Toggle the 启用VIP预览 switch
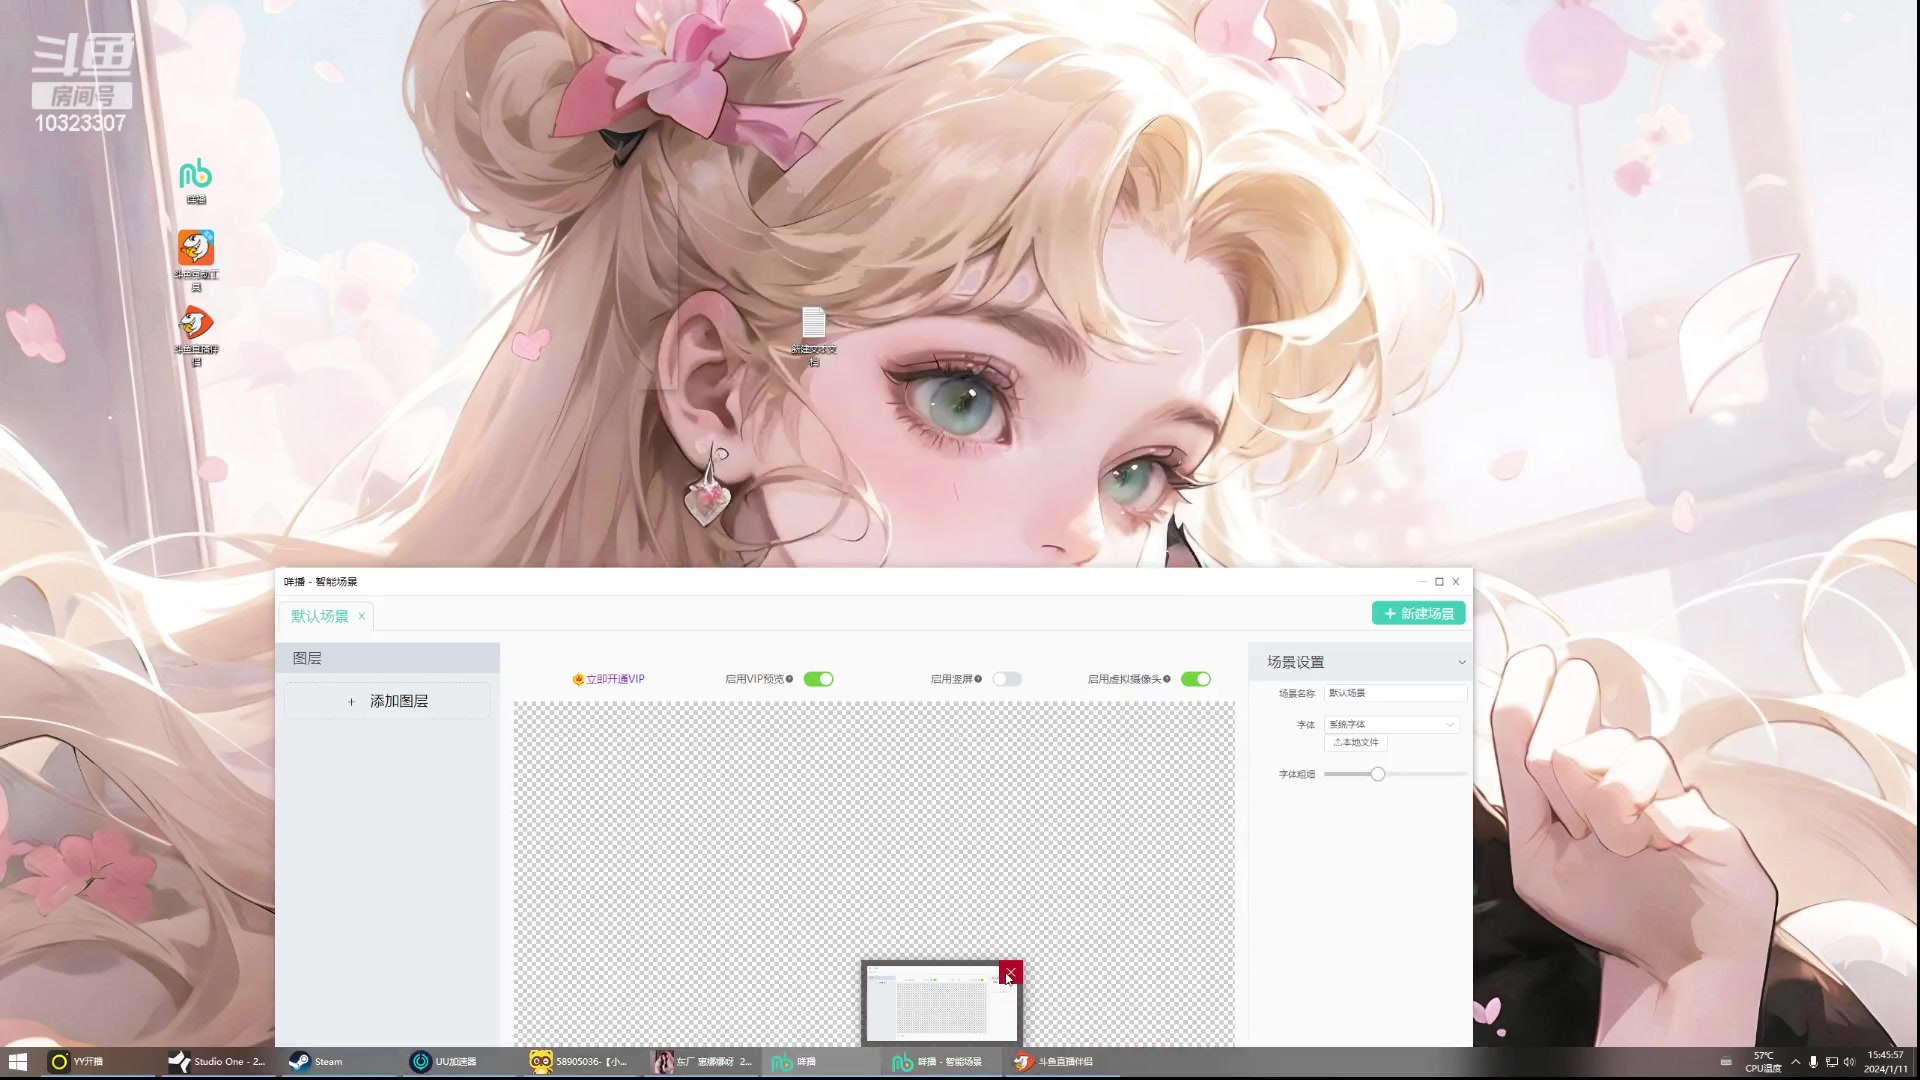The height and width of the screenshot is (1080, 1920). coord(818,679)
